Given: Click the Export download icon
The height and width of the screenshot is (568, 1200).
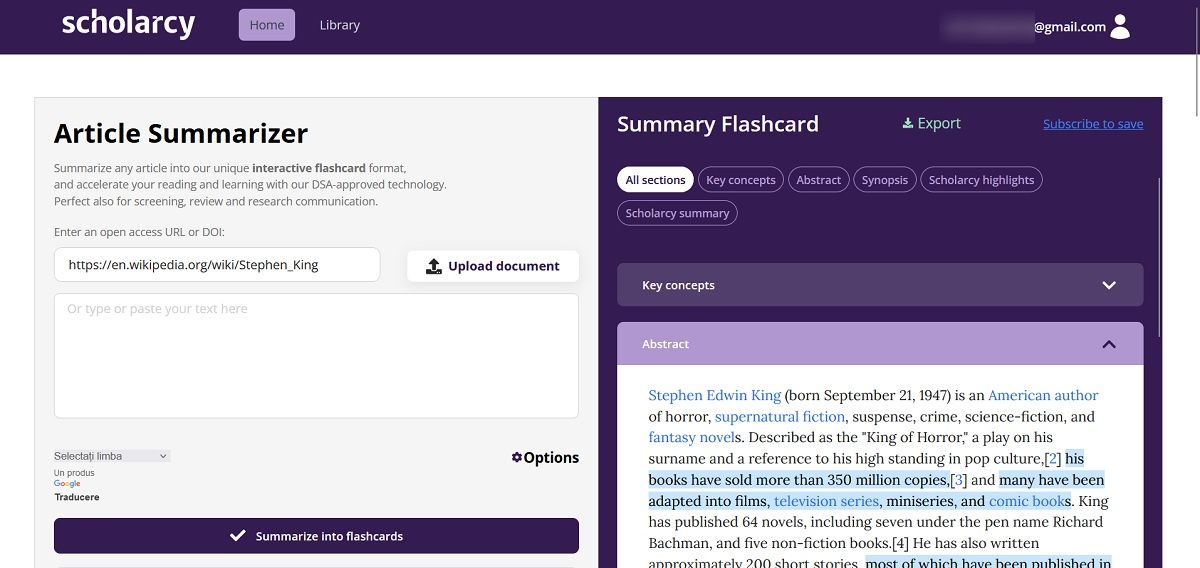Looking at the screenshot, I should pos(908,123).
